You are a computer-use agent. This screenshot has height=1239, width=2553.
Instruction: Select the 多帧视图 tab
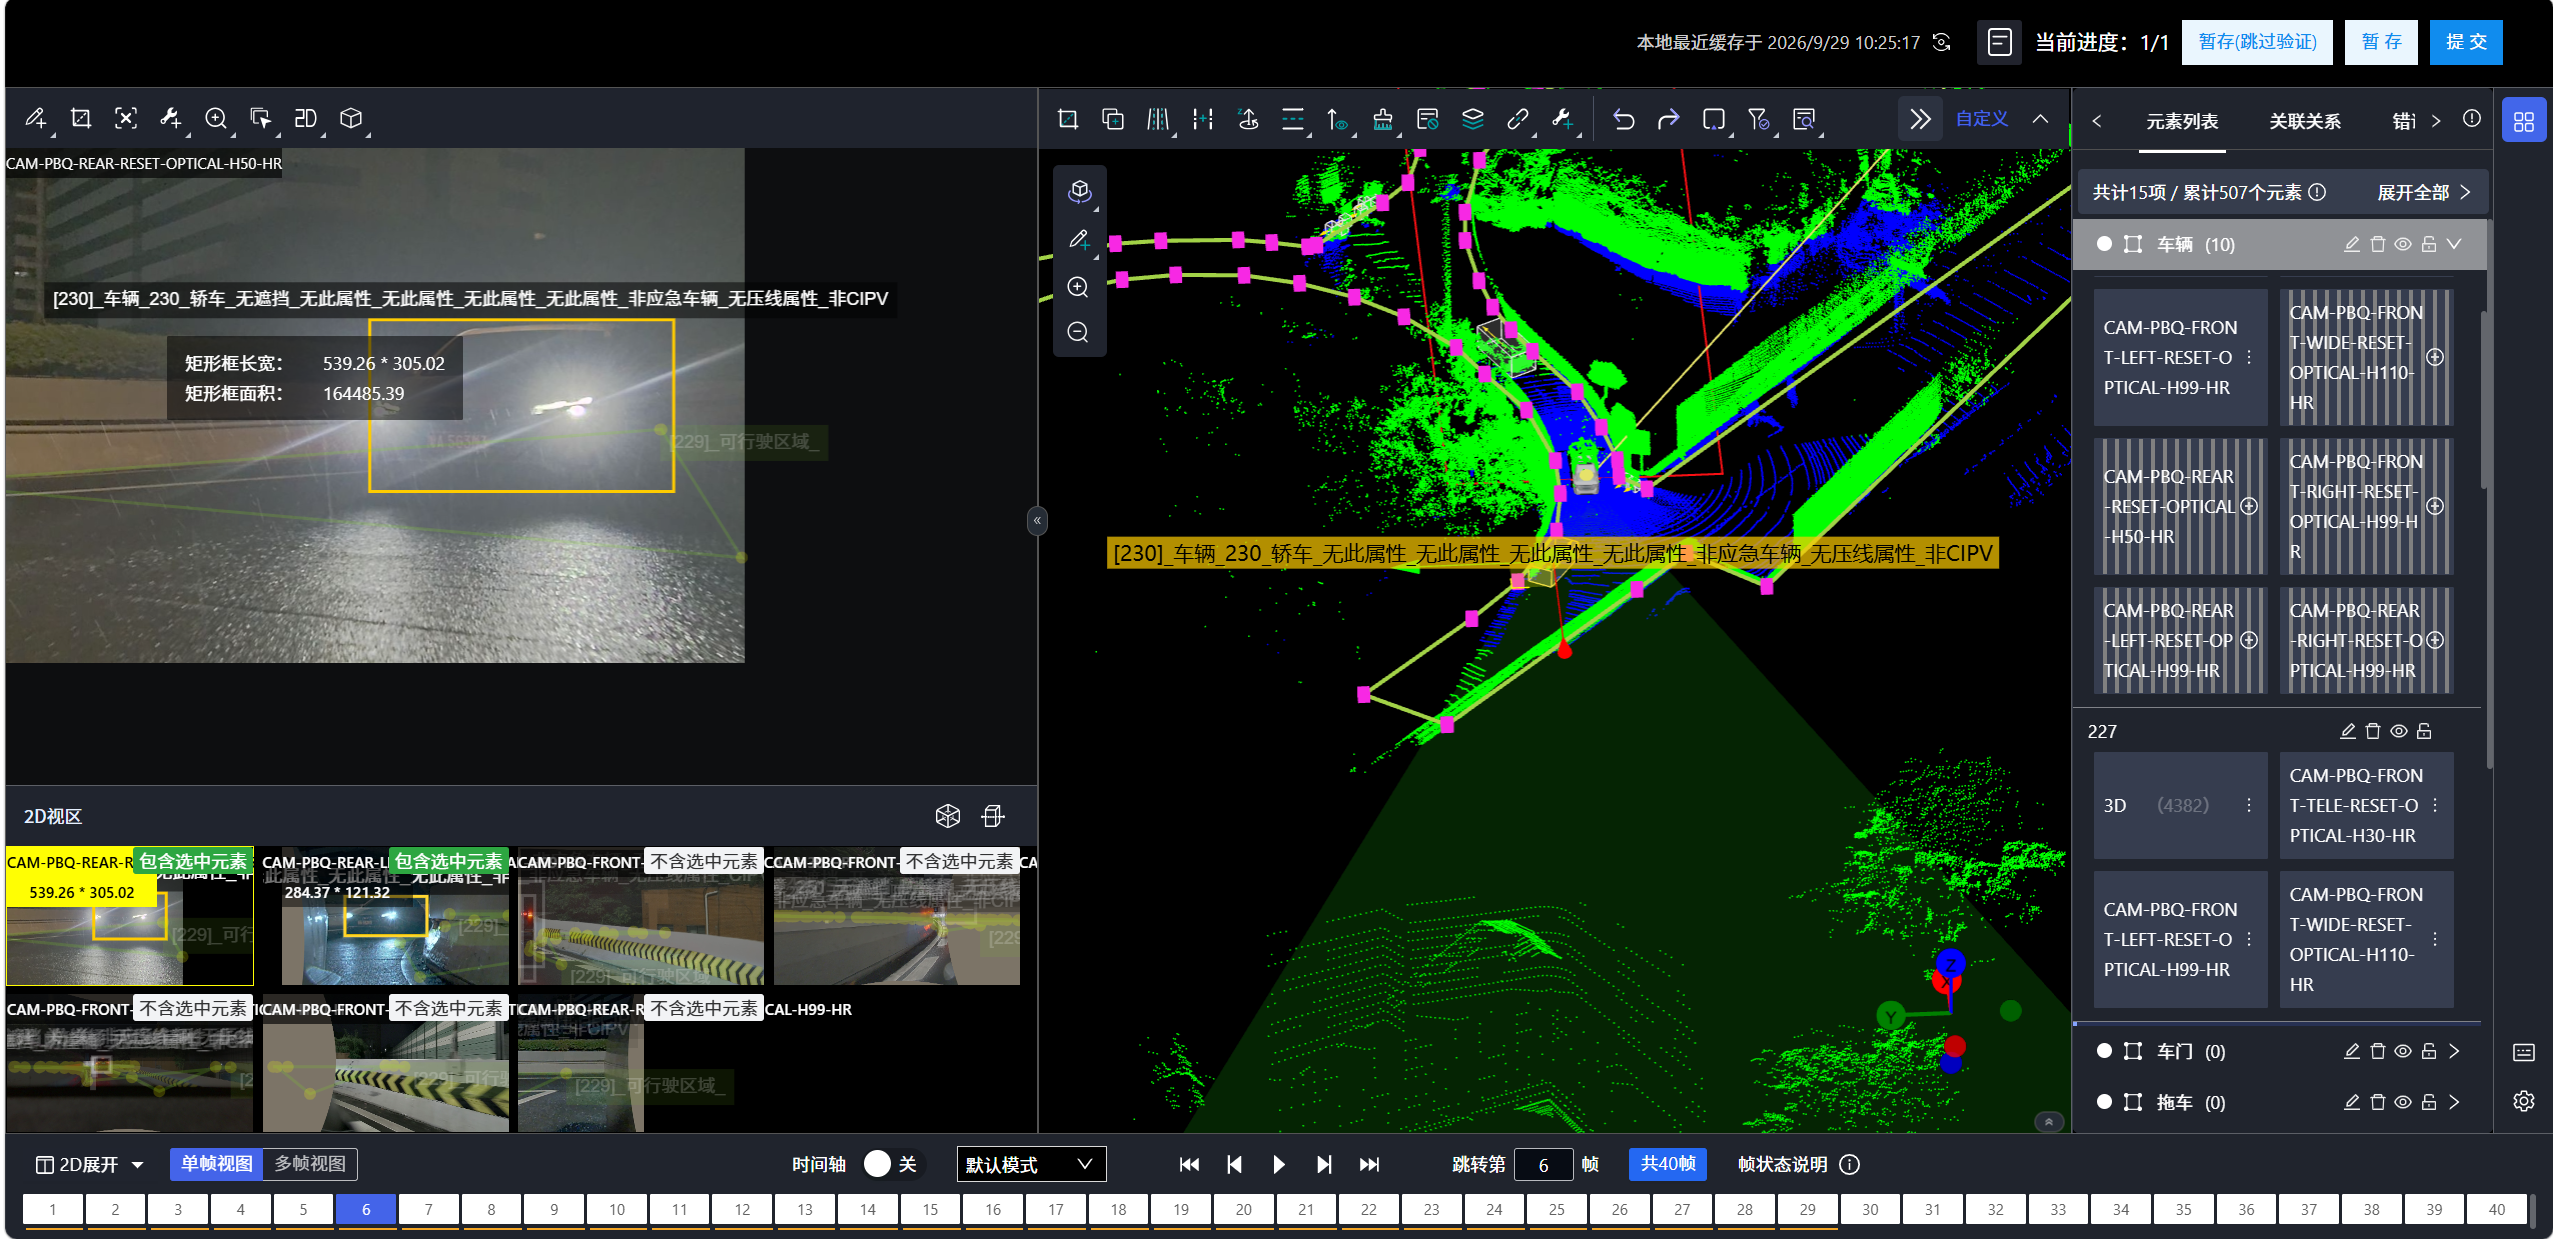(x=310, y=1164)
